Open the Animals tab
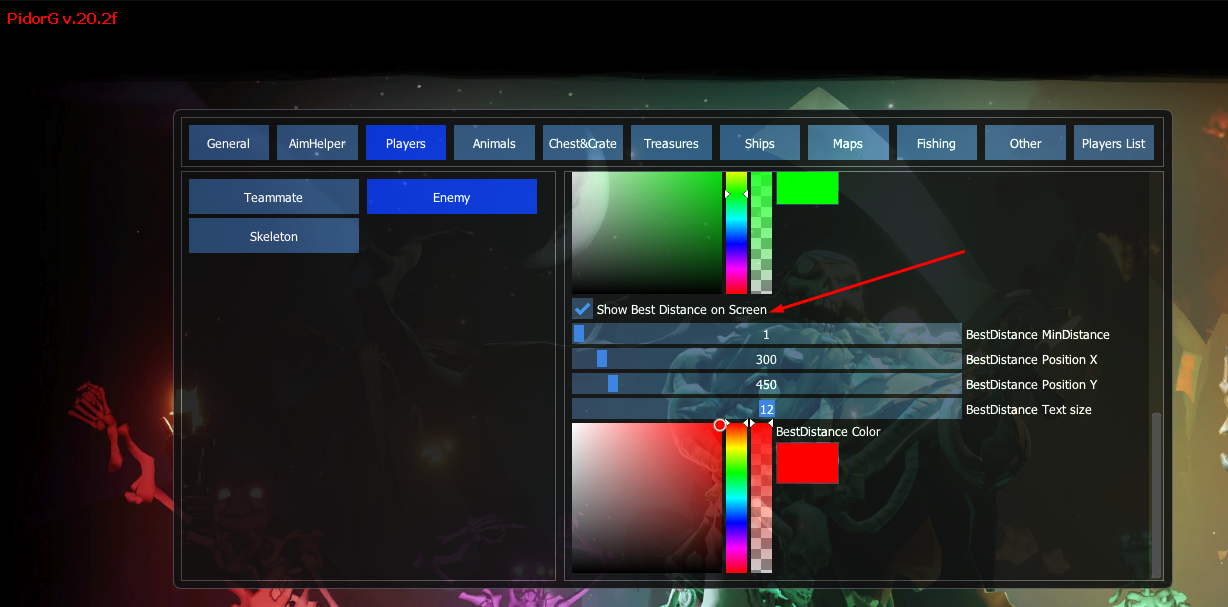The width and height of the screenshot is (1228, 607). [x=494, y=143]
